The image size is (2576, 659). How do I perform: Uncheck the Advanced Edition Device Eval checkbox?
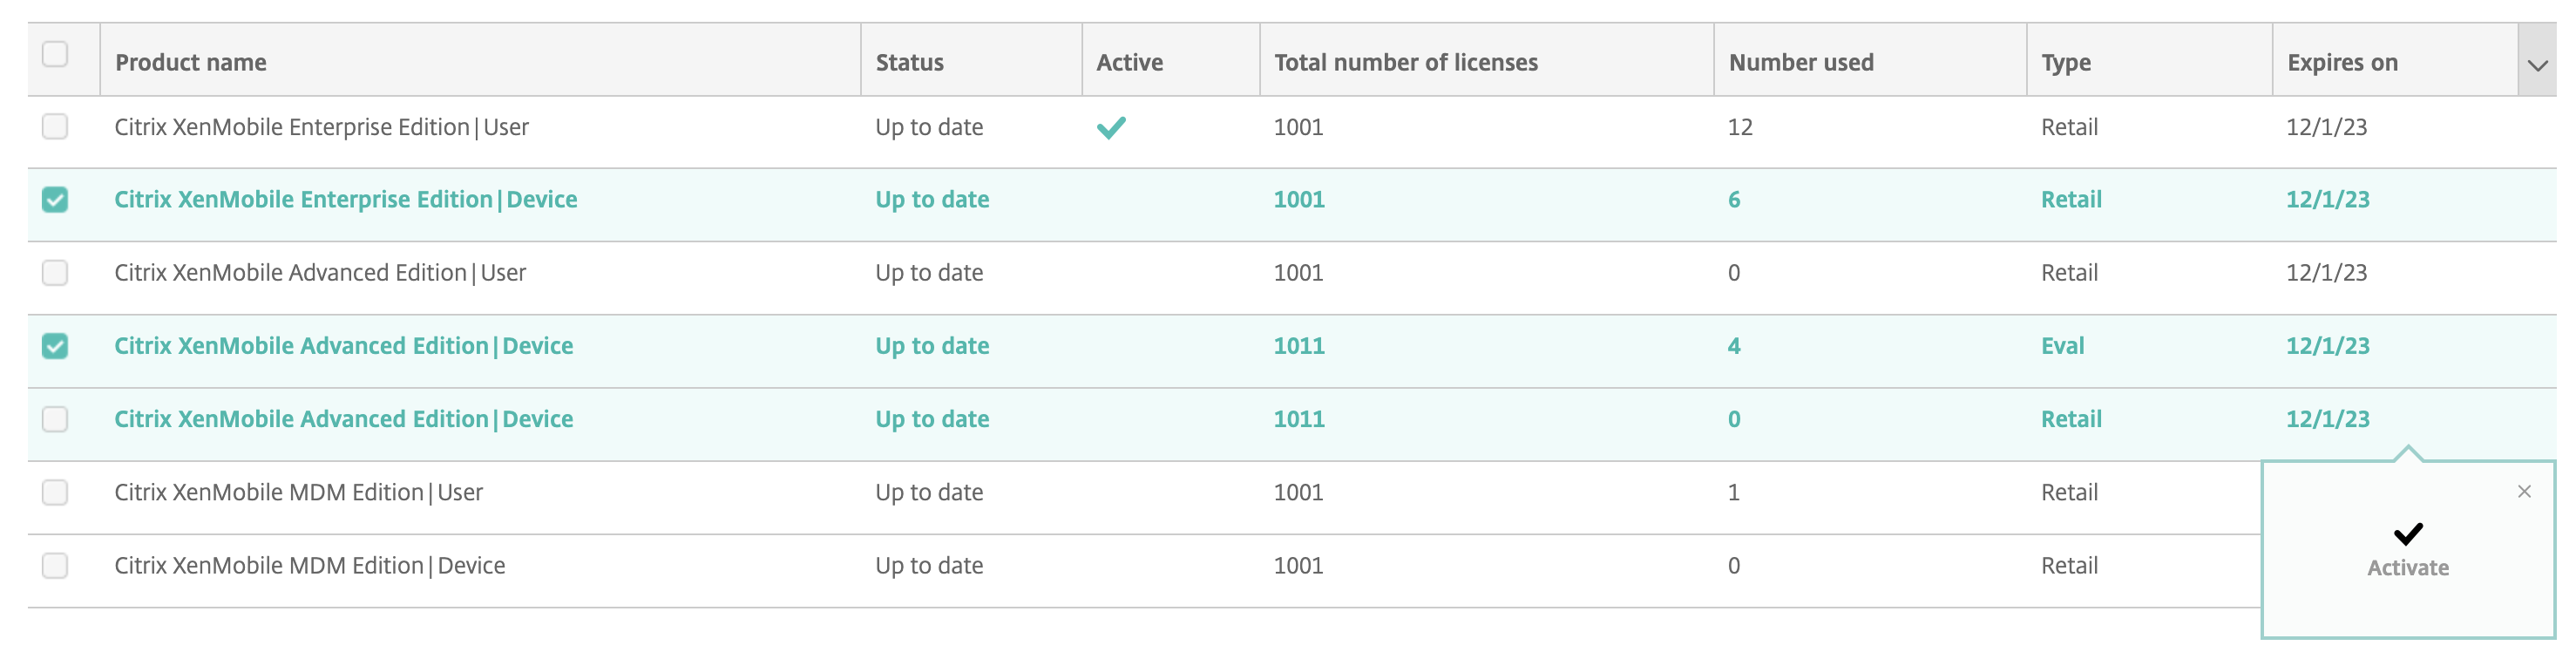(55, 346)
